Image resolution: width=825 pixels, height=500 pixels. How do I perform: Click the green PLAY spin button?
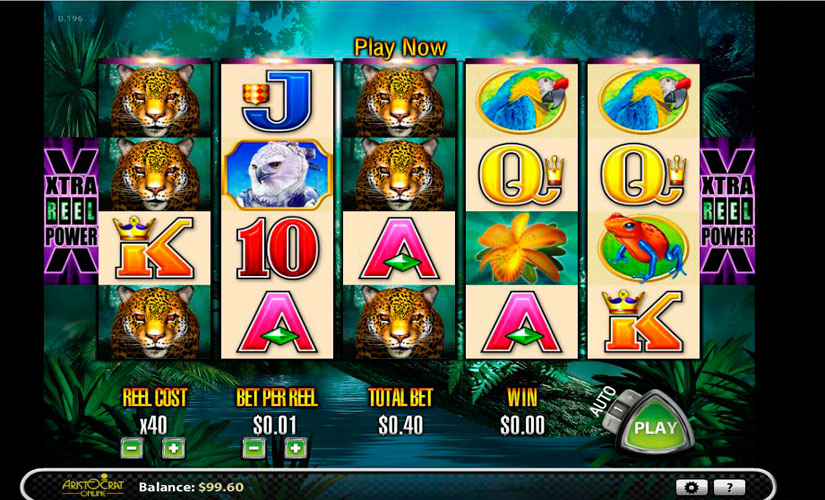655,427
